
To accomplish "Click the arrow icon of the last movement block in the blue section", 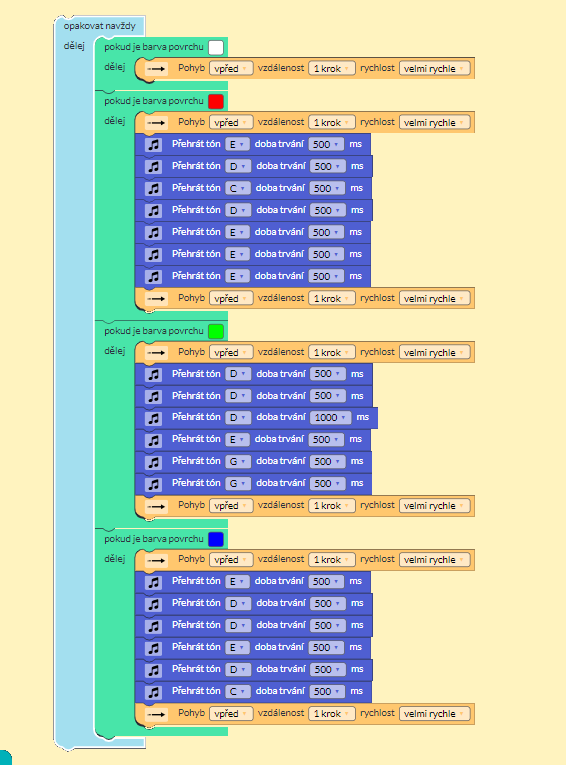I will [x=156, y=714].
